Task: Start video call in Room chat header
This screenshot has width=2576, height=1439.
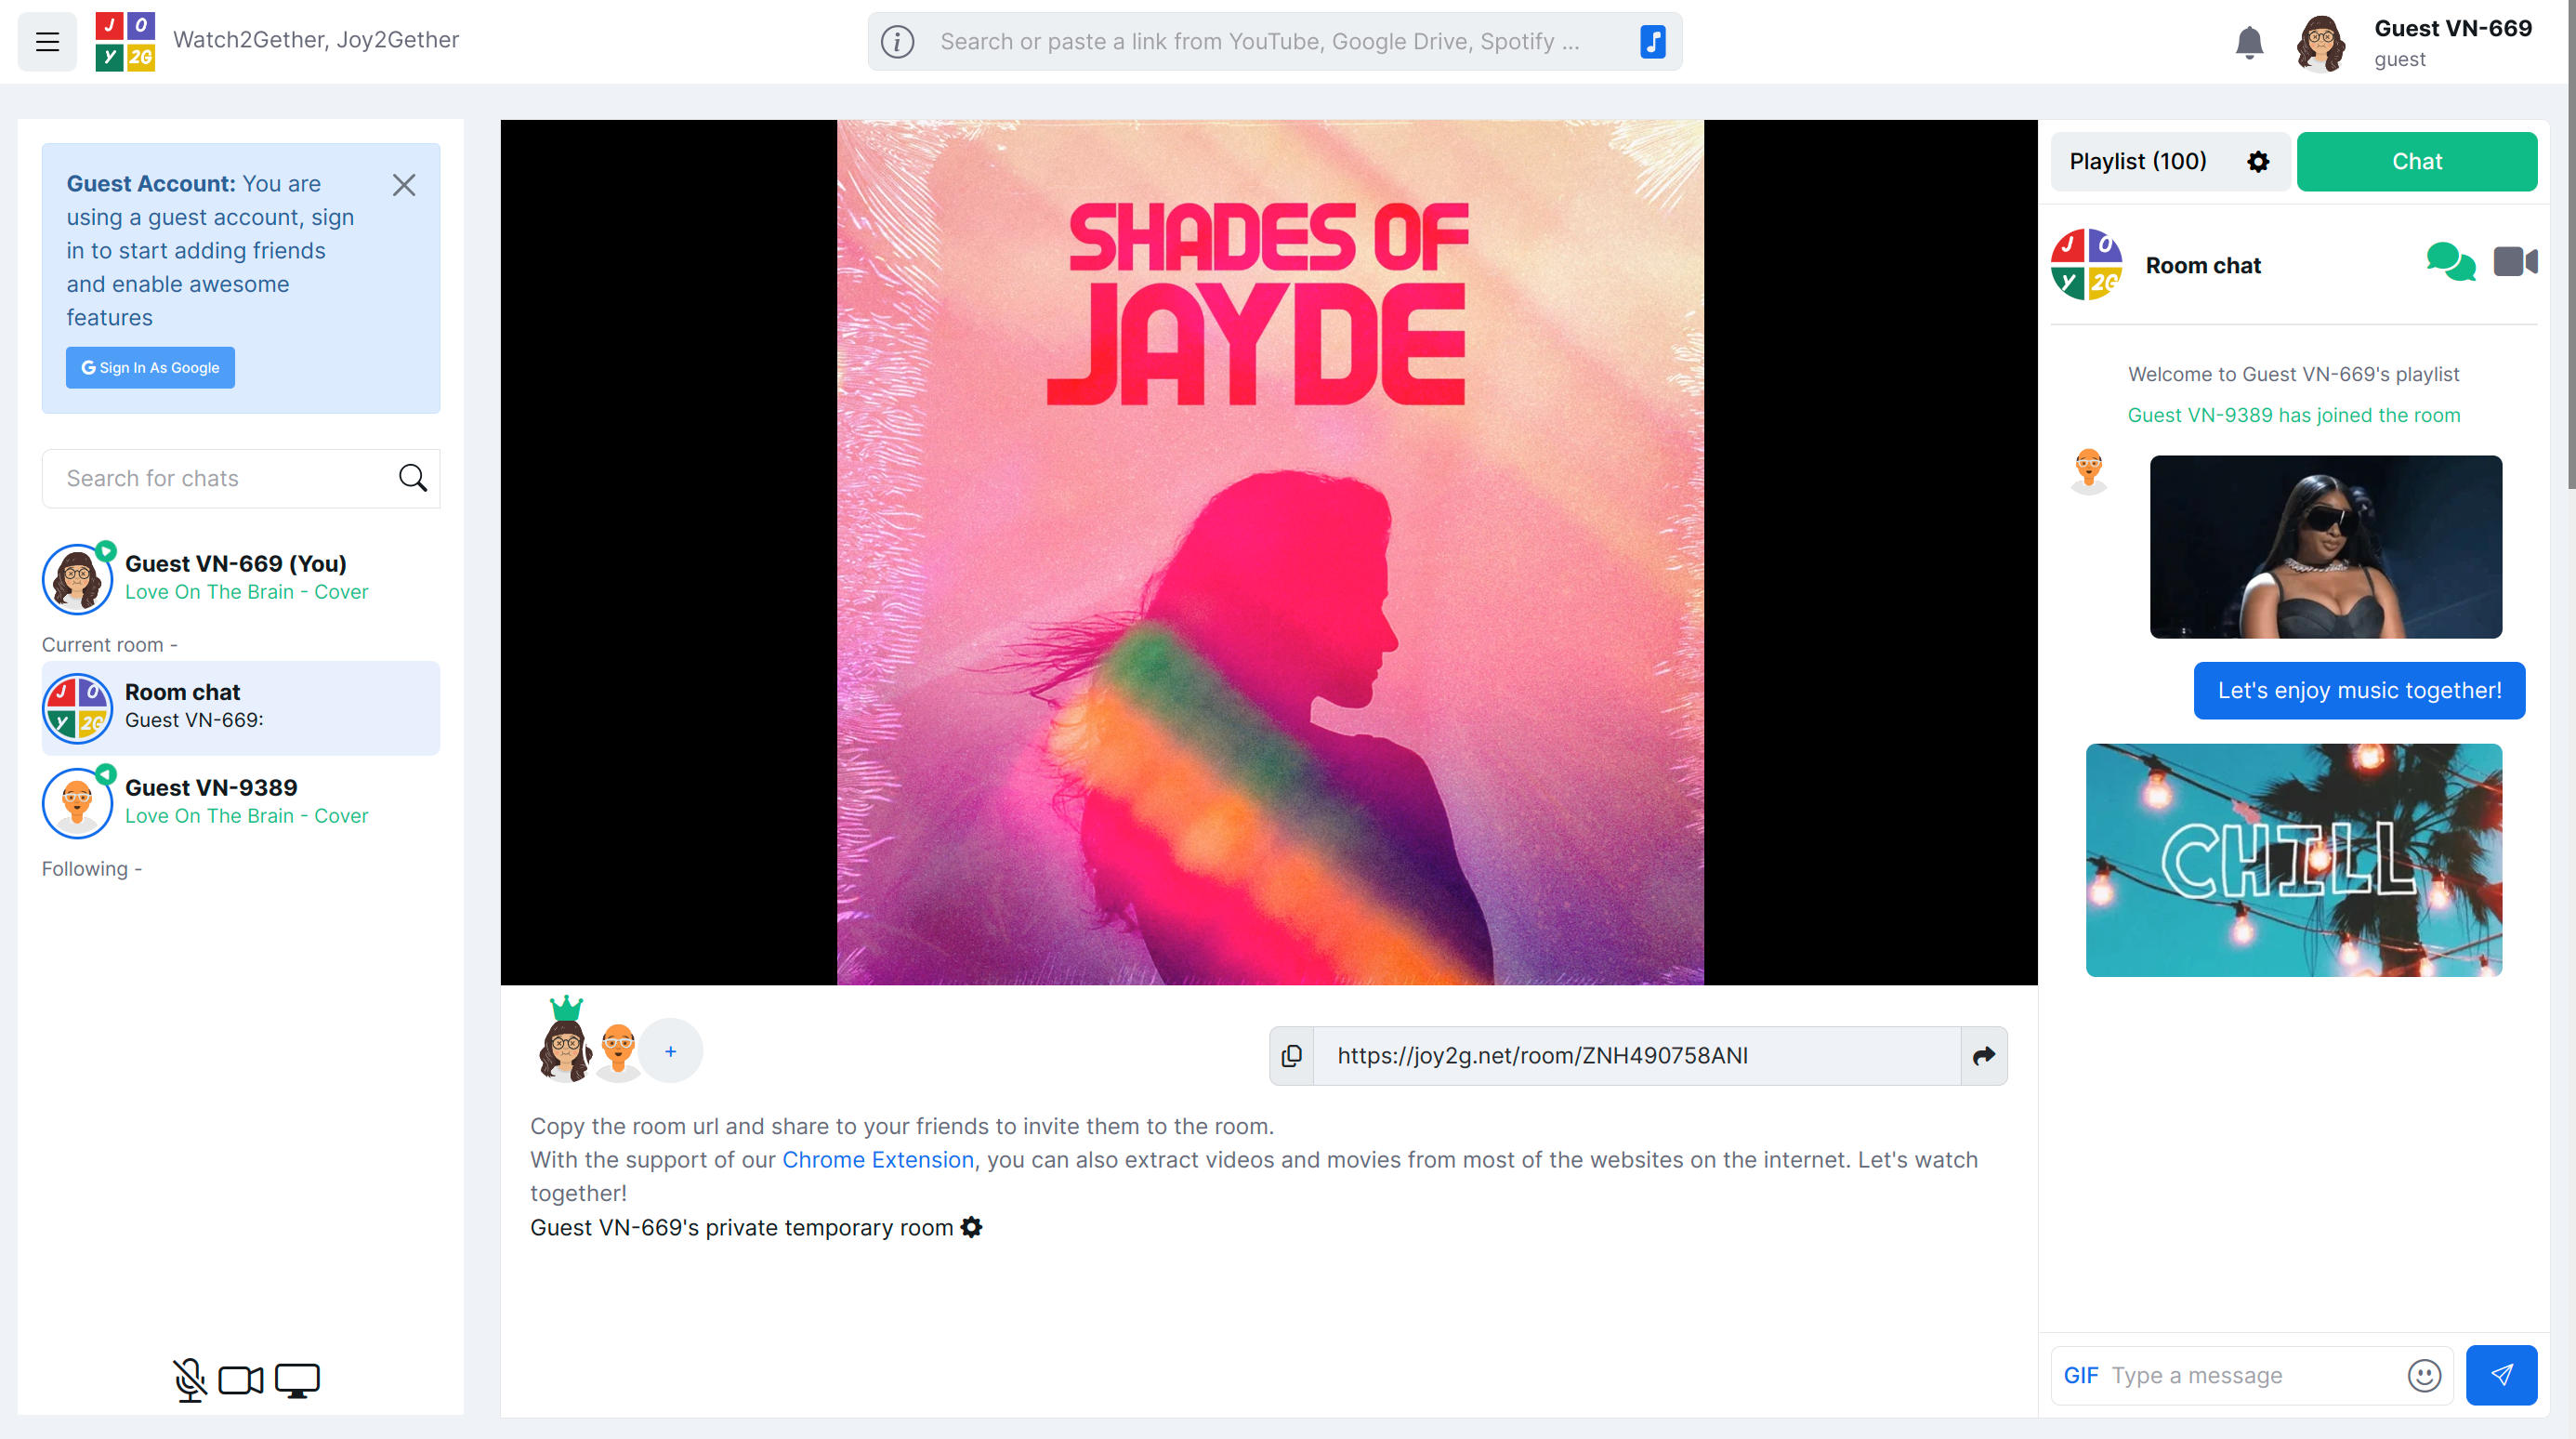Action: [x=2516, y=262]
